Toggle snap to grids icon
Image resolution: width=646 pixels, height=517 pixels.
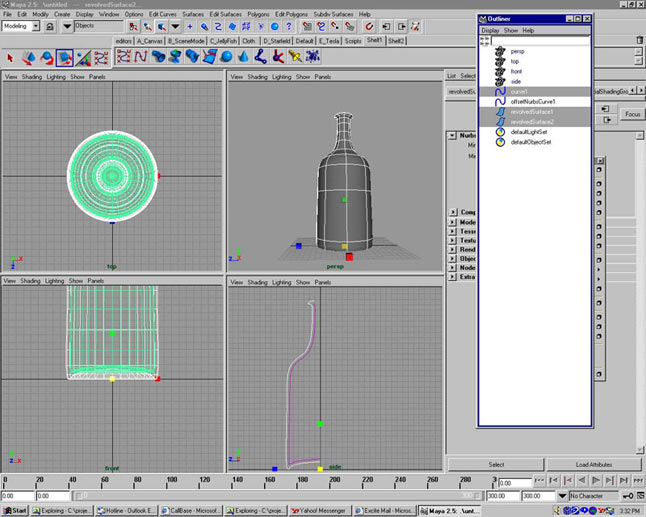pos(307,27)
